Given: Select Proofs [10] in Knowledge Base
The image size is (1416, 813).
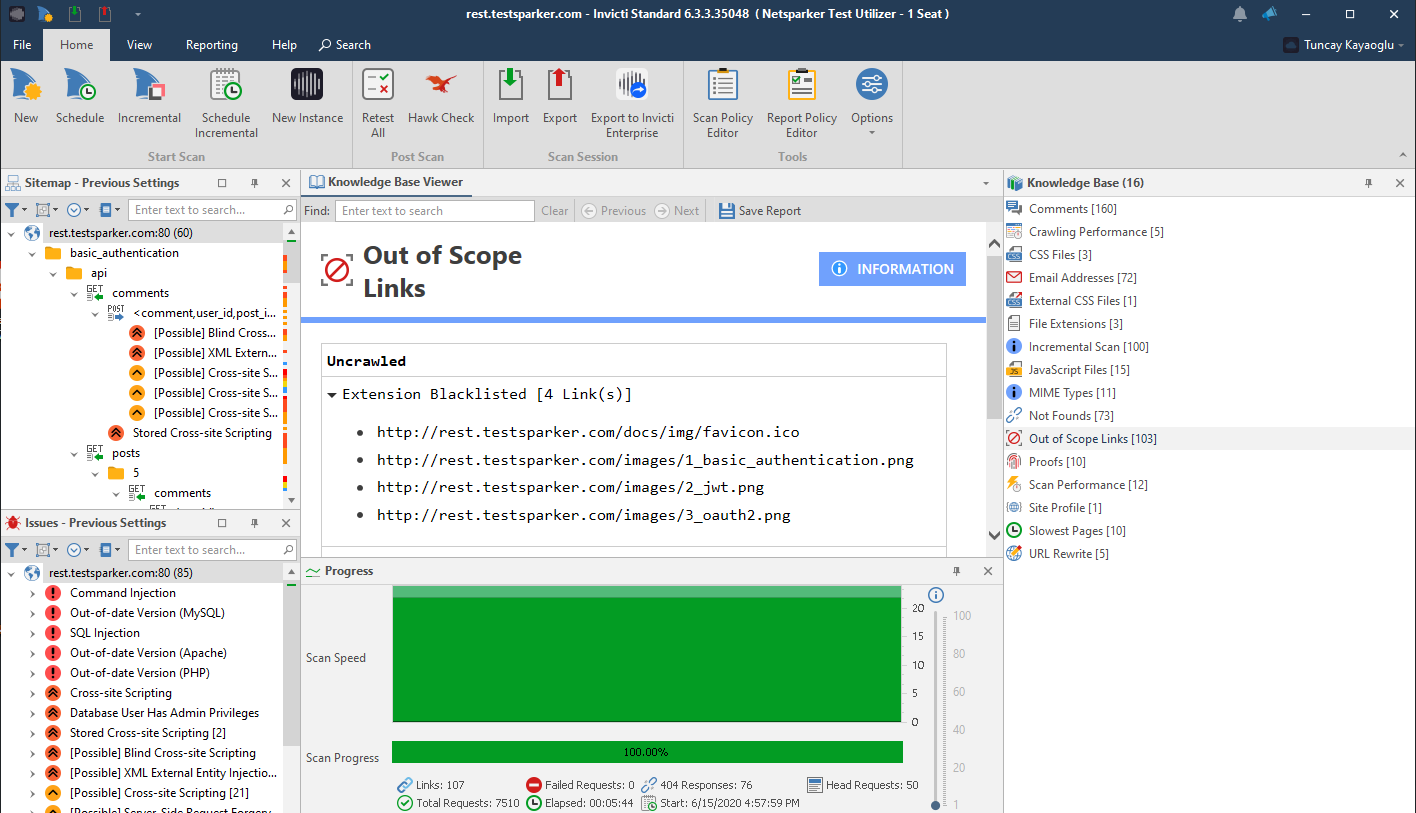Looking at the screenshot, I should pyautogui.click(x=1057, y=462).
